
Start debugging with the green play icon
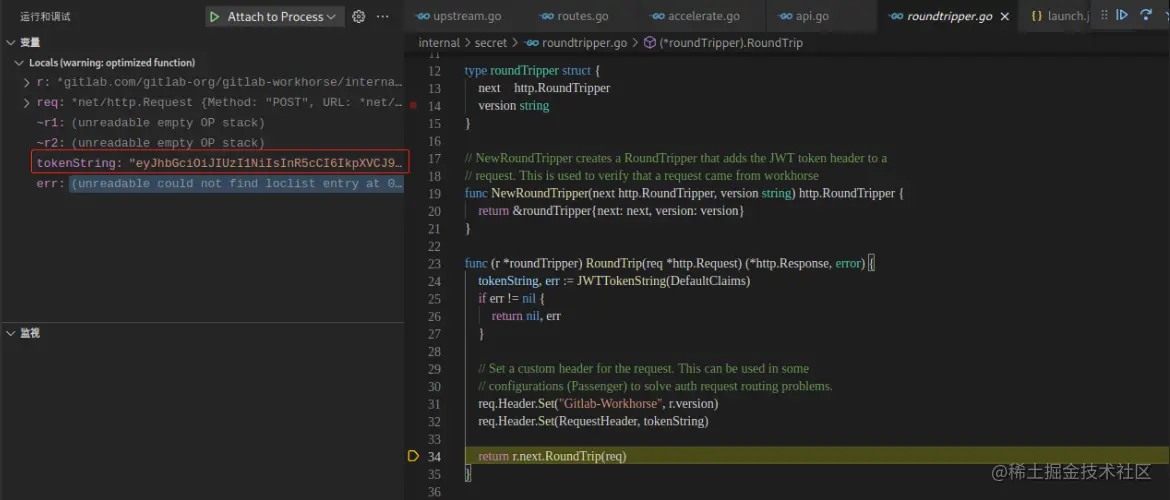214,16
